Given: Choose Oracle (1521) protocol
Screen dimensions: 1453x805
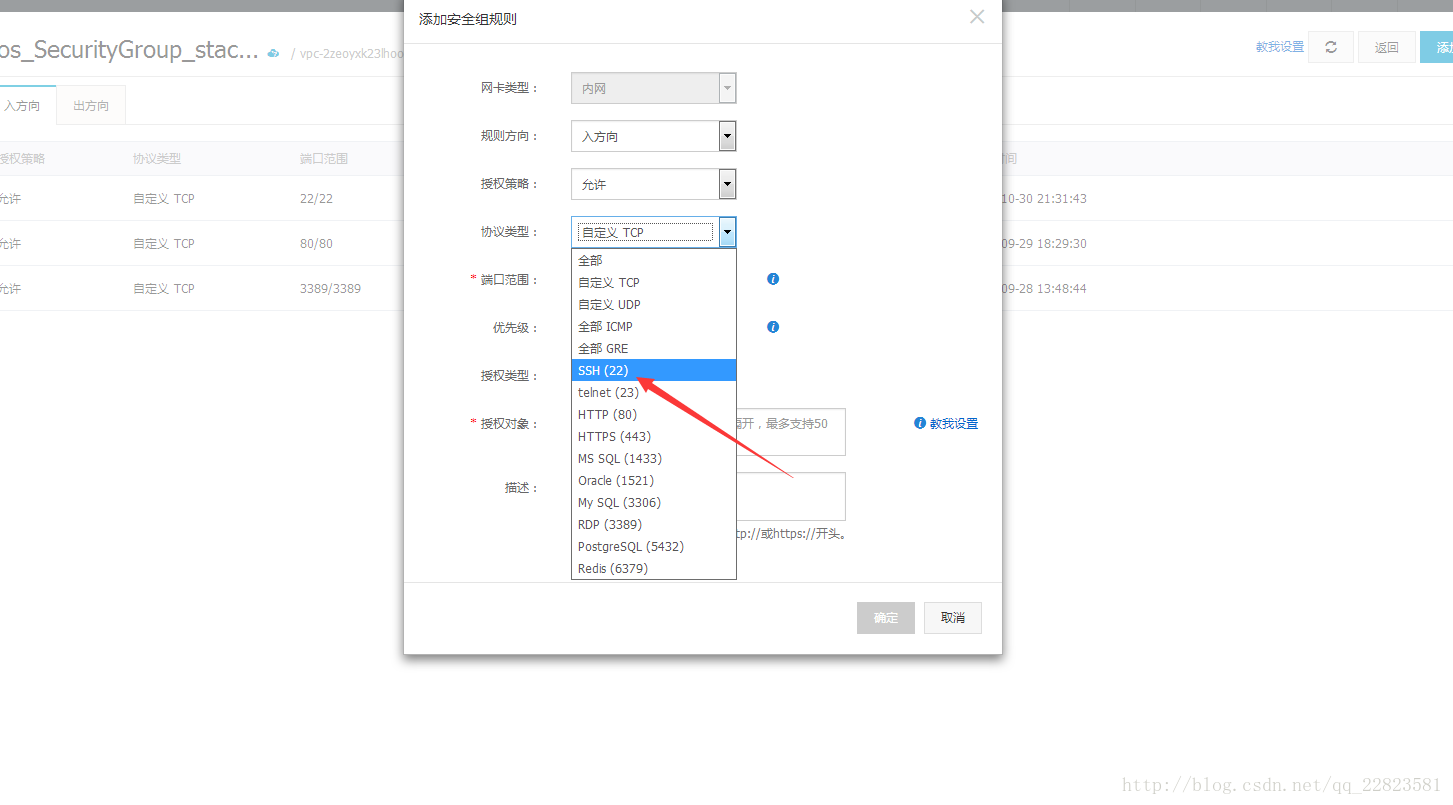Looking at the screenshot, I should (654, 480).
